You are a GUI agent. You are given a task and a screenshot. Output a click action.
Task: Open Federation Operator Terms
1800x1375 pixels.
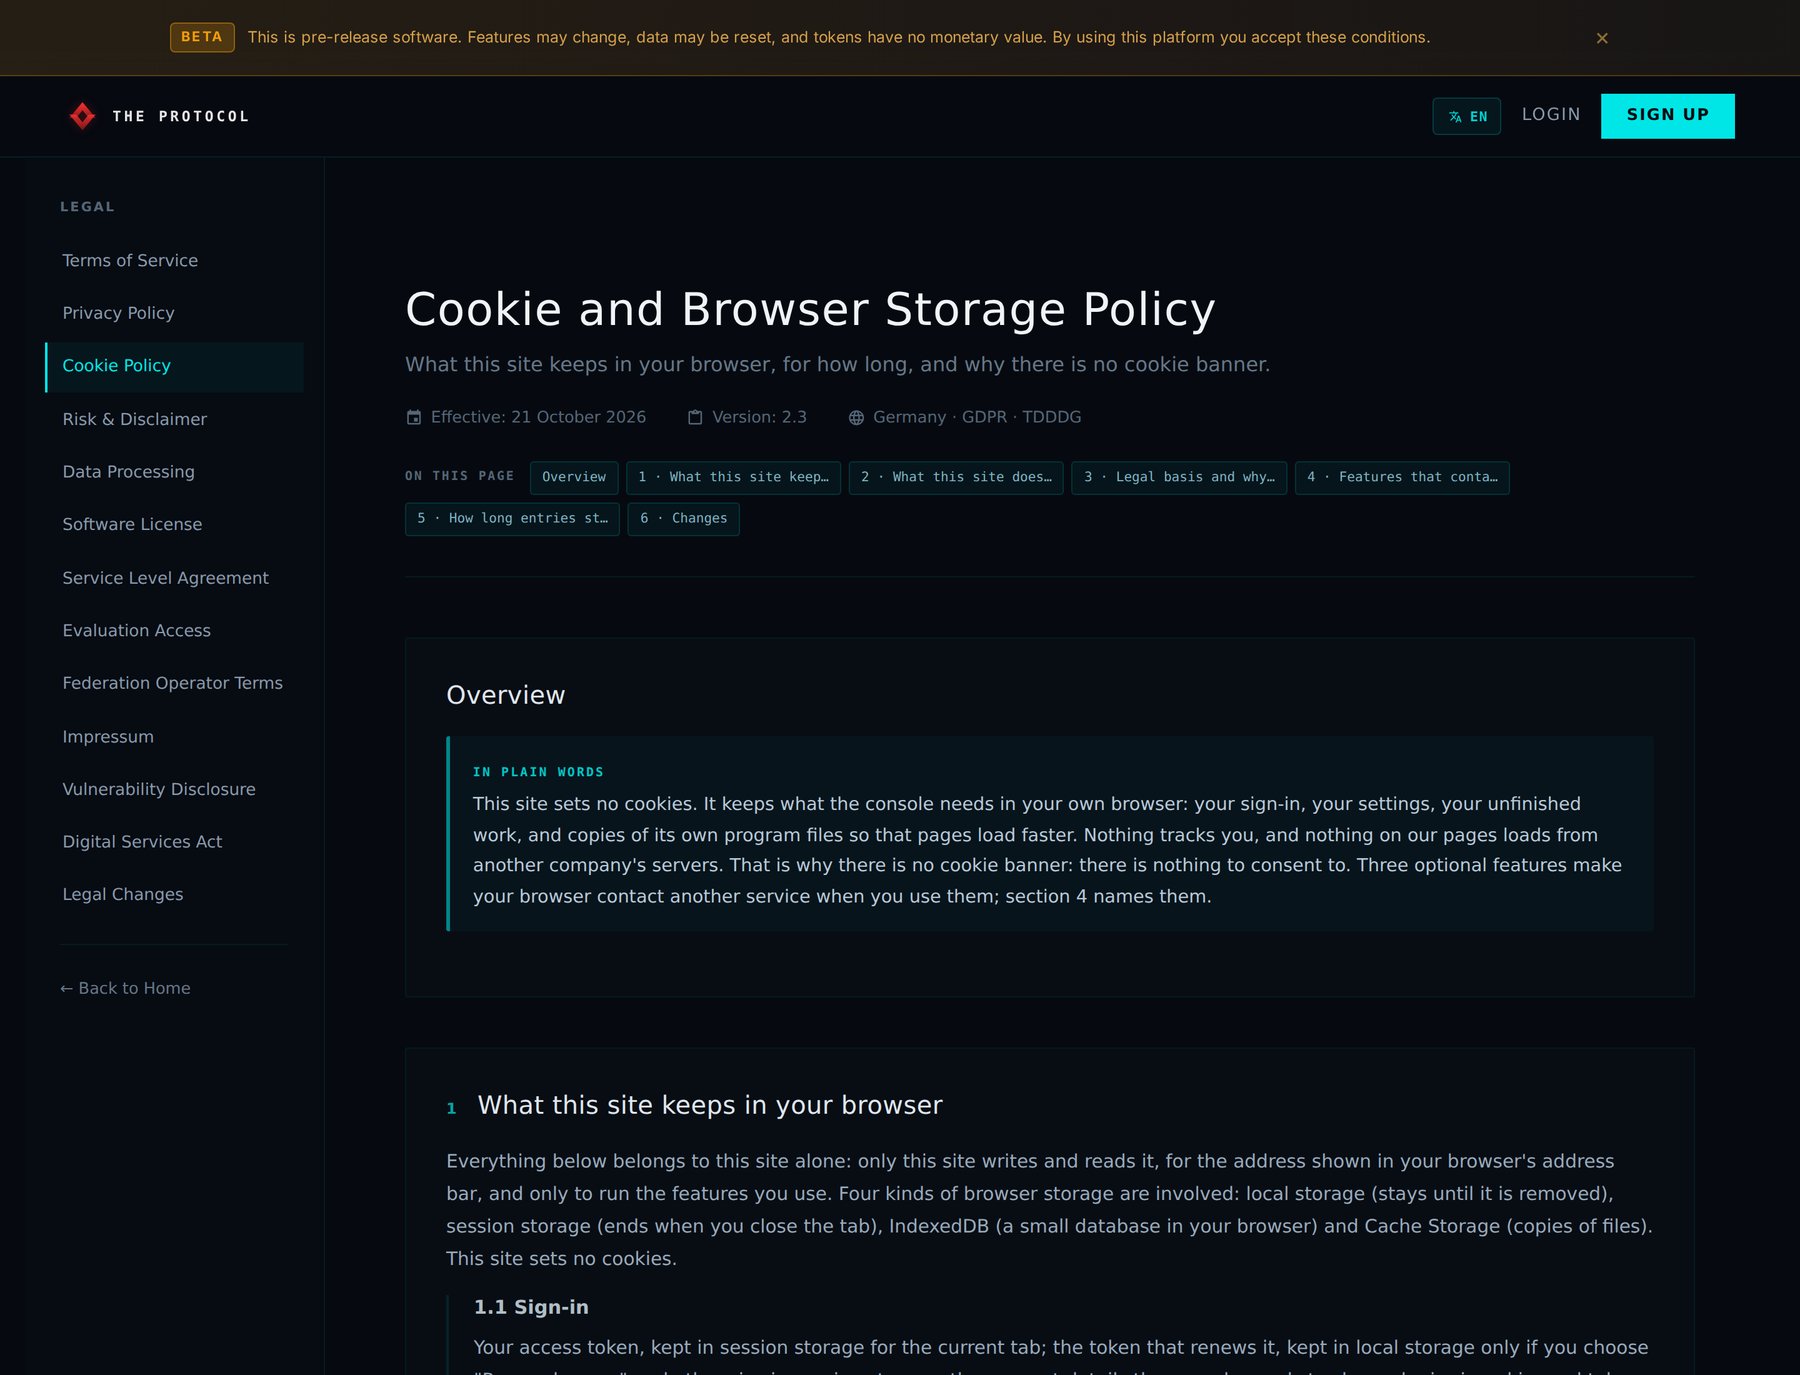click(175, 683)
